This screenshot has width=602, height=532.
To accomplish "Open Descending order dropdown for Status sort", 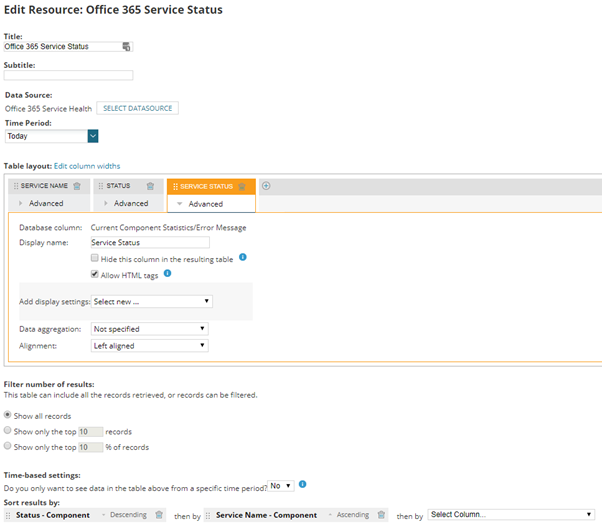I will pos(124,515).
